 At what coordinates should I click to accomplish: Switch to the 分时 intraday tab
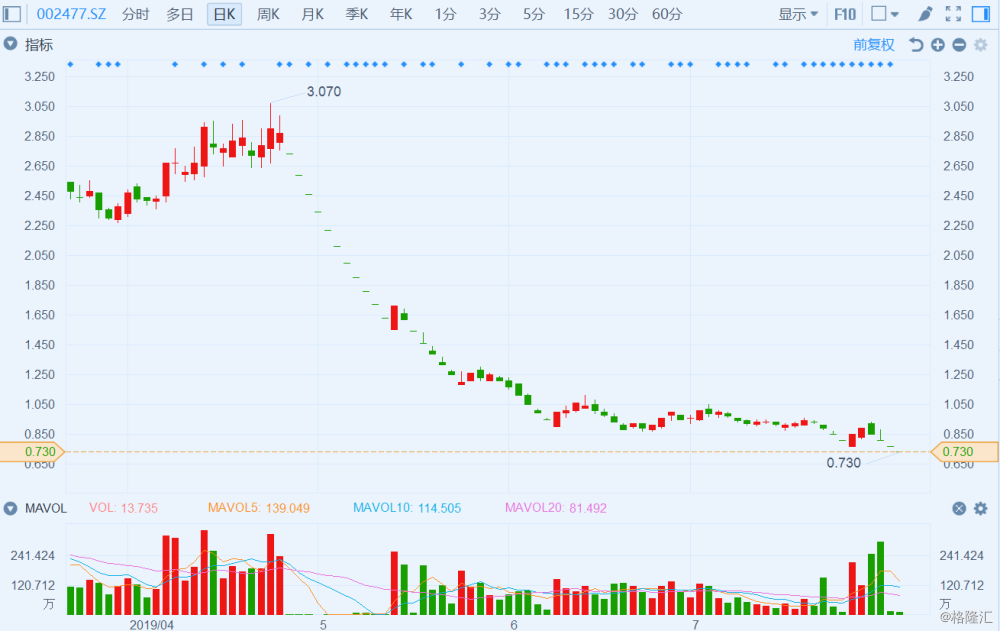coord(135,14)
